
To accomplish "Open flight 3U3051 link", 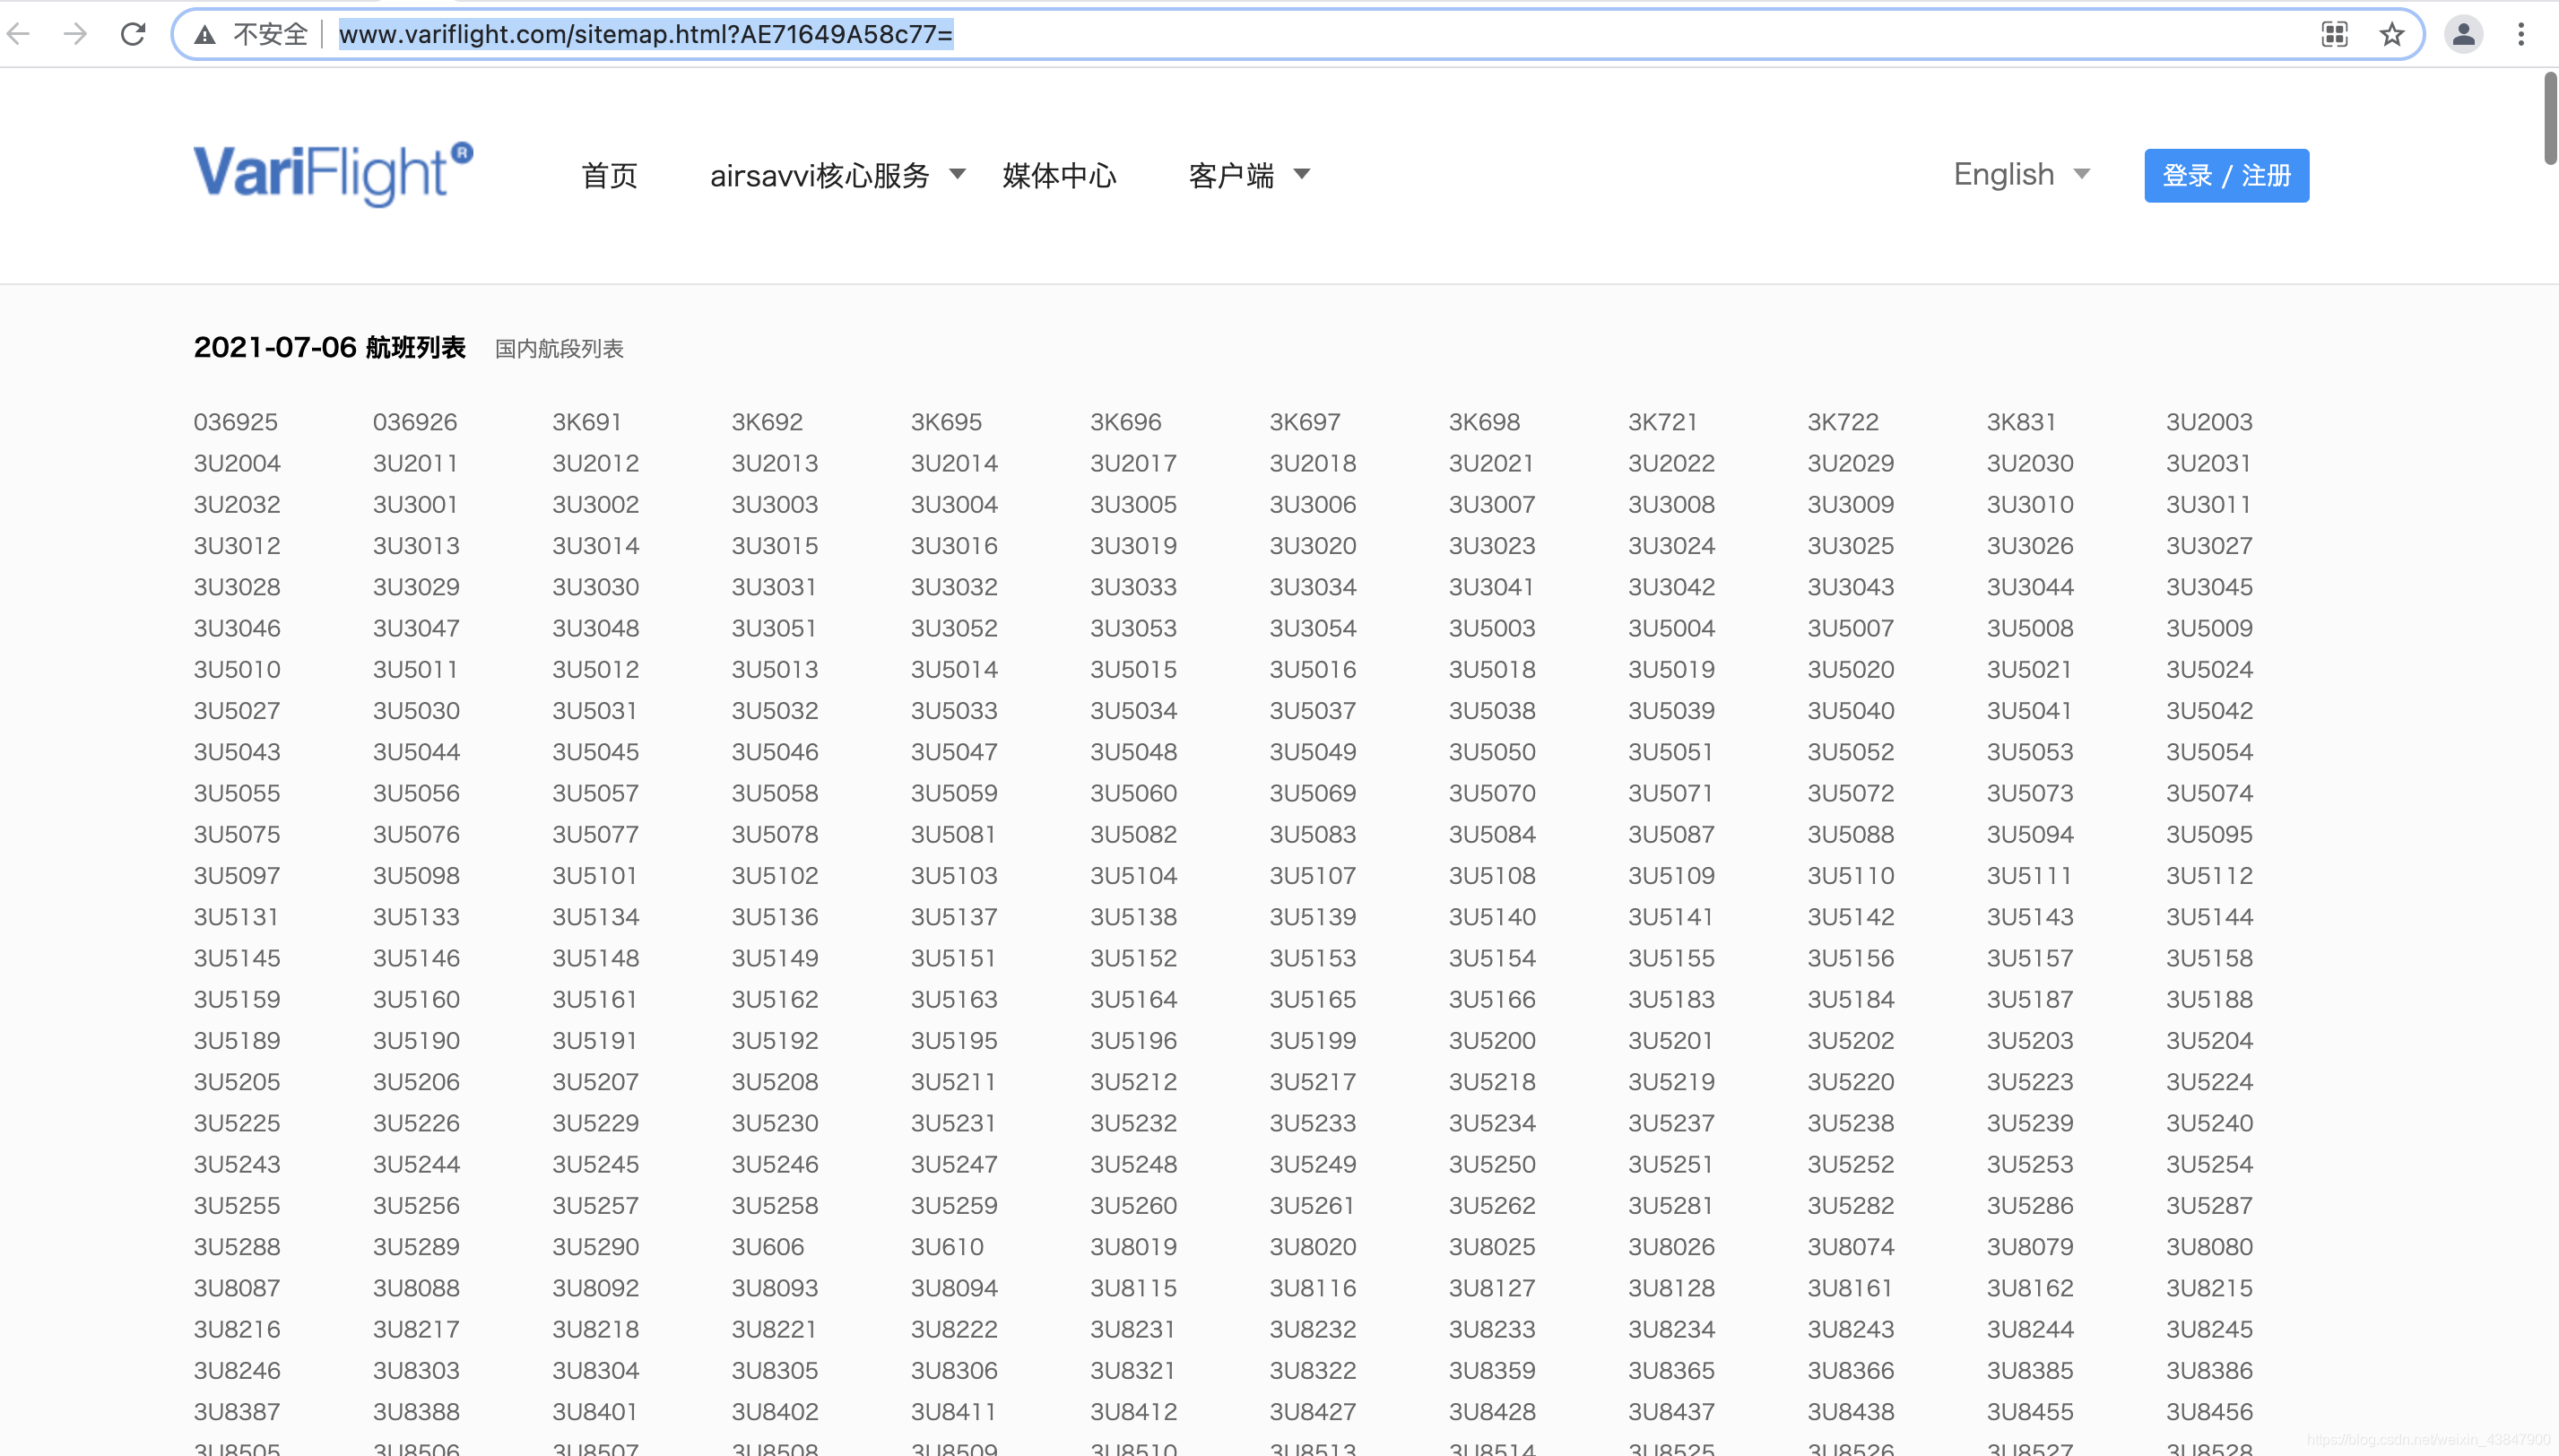I will coord(774,628).
